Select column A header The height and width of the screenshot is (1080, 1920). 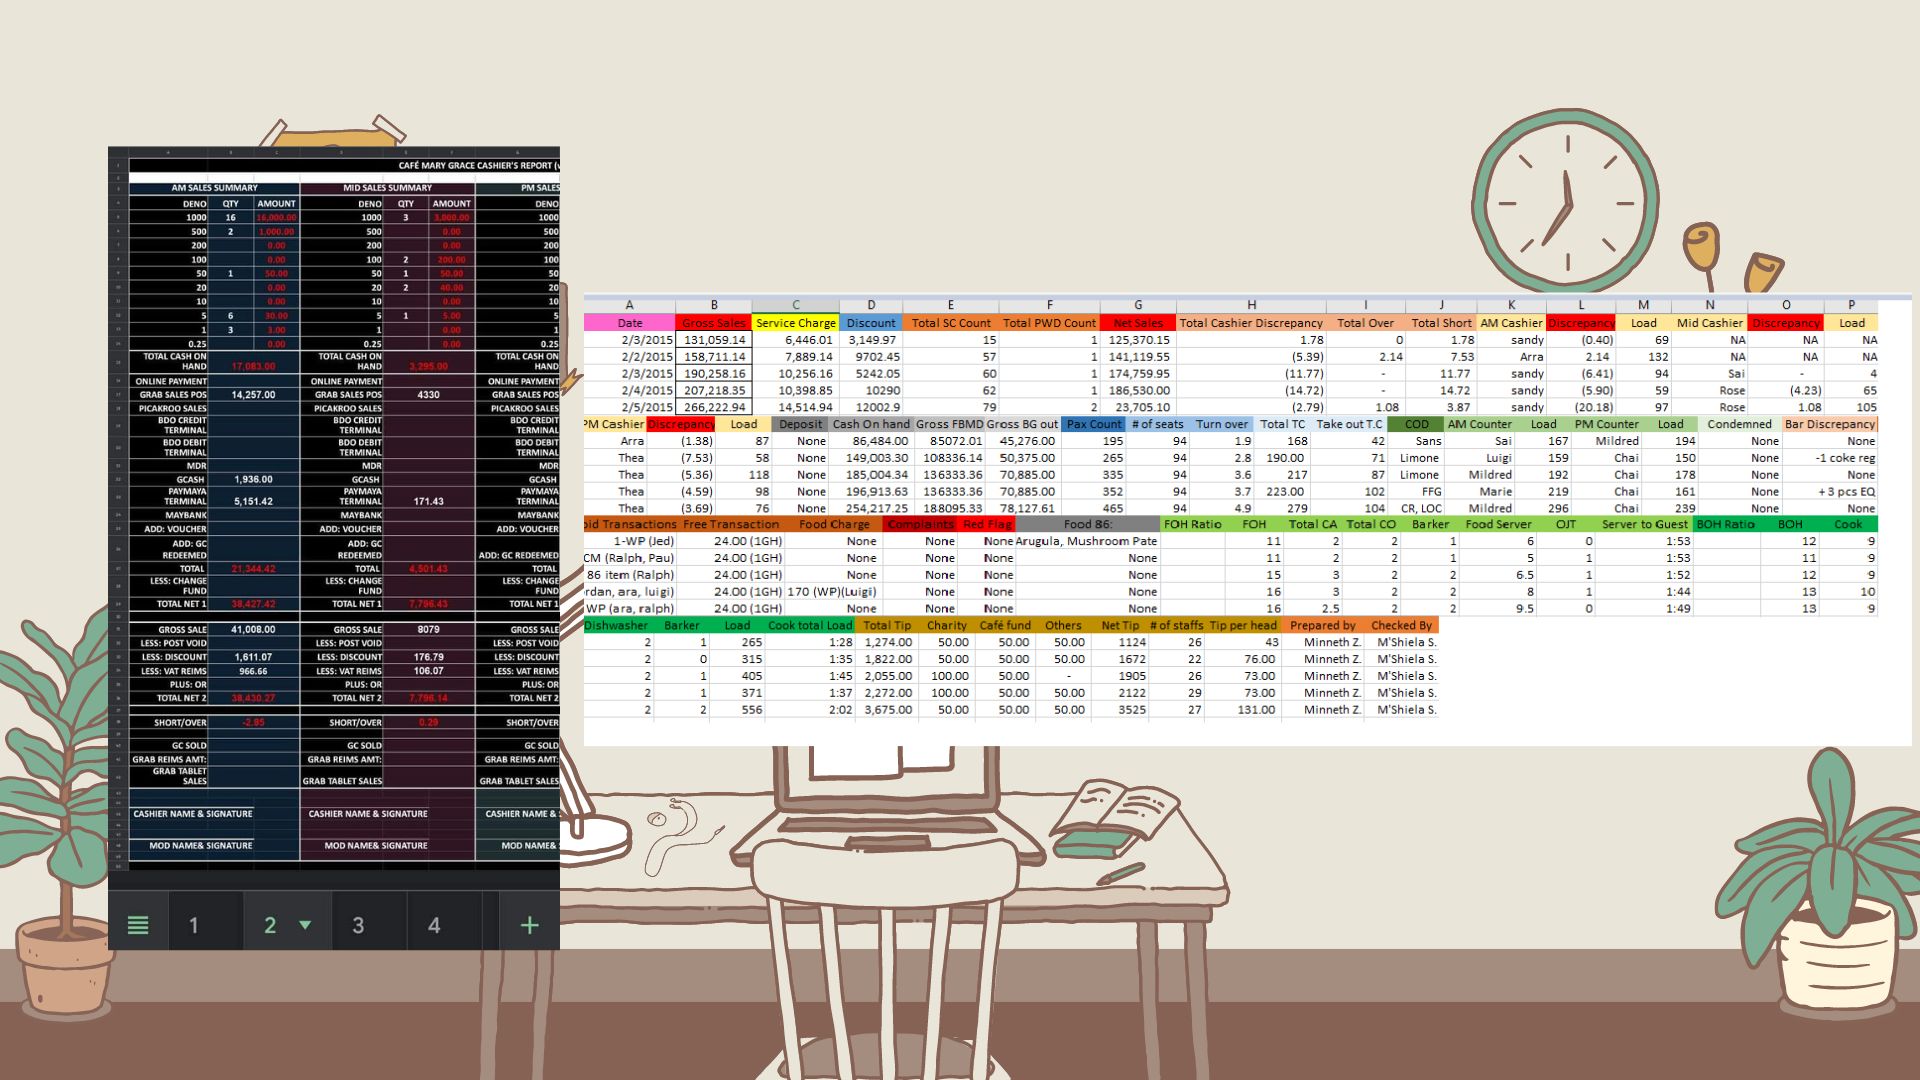[x=629, y=305]
